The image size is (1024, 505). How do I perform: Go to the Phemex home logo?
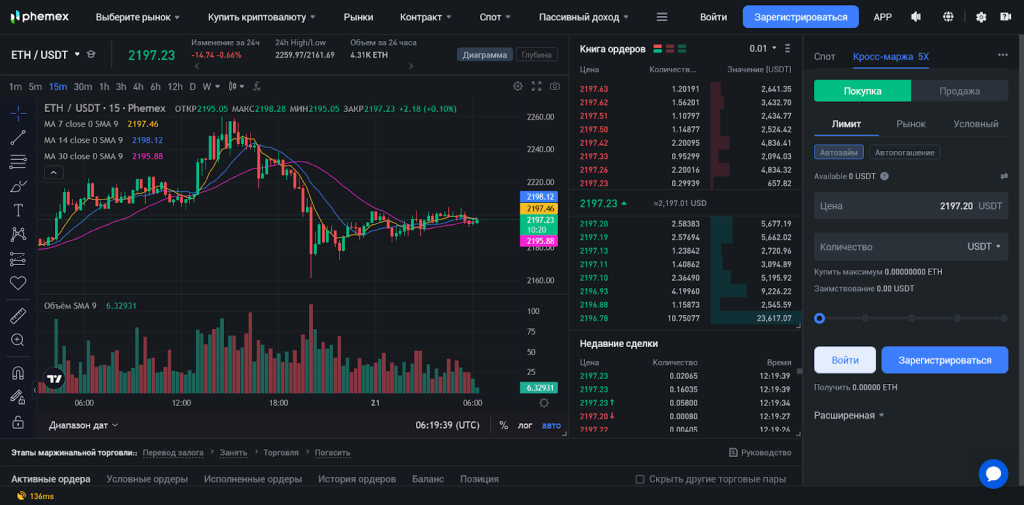pos(40,17)
